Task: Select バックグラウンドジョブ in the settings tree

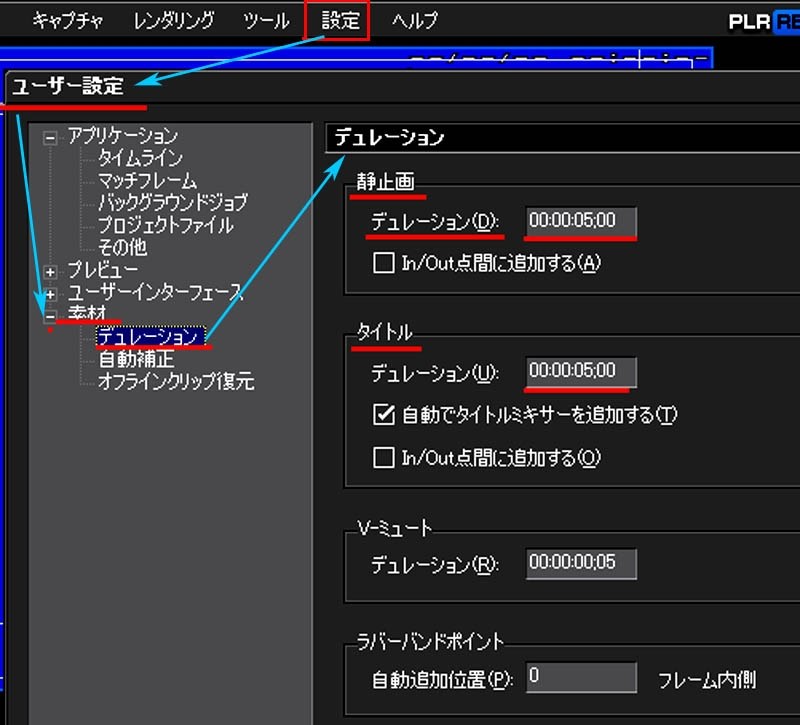Action: tap(172, 203)
